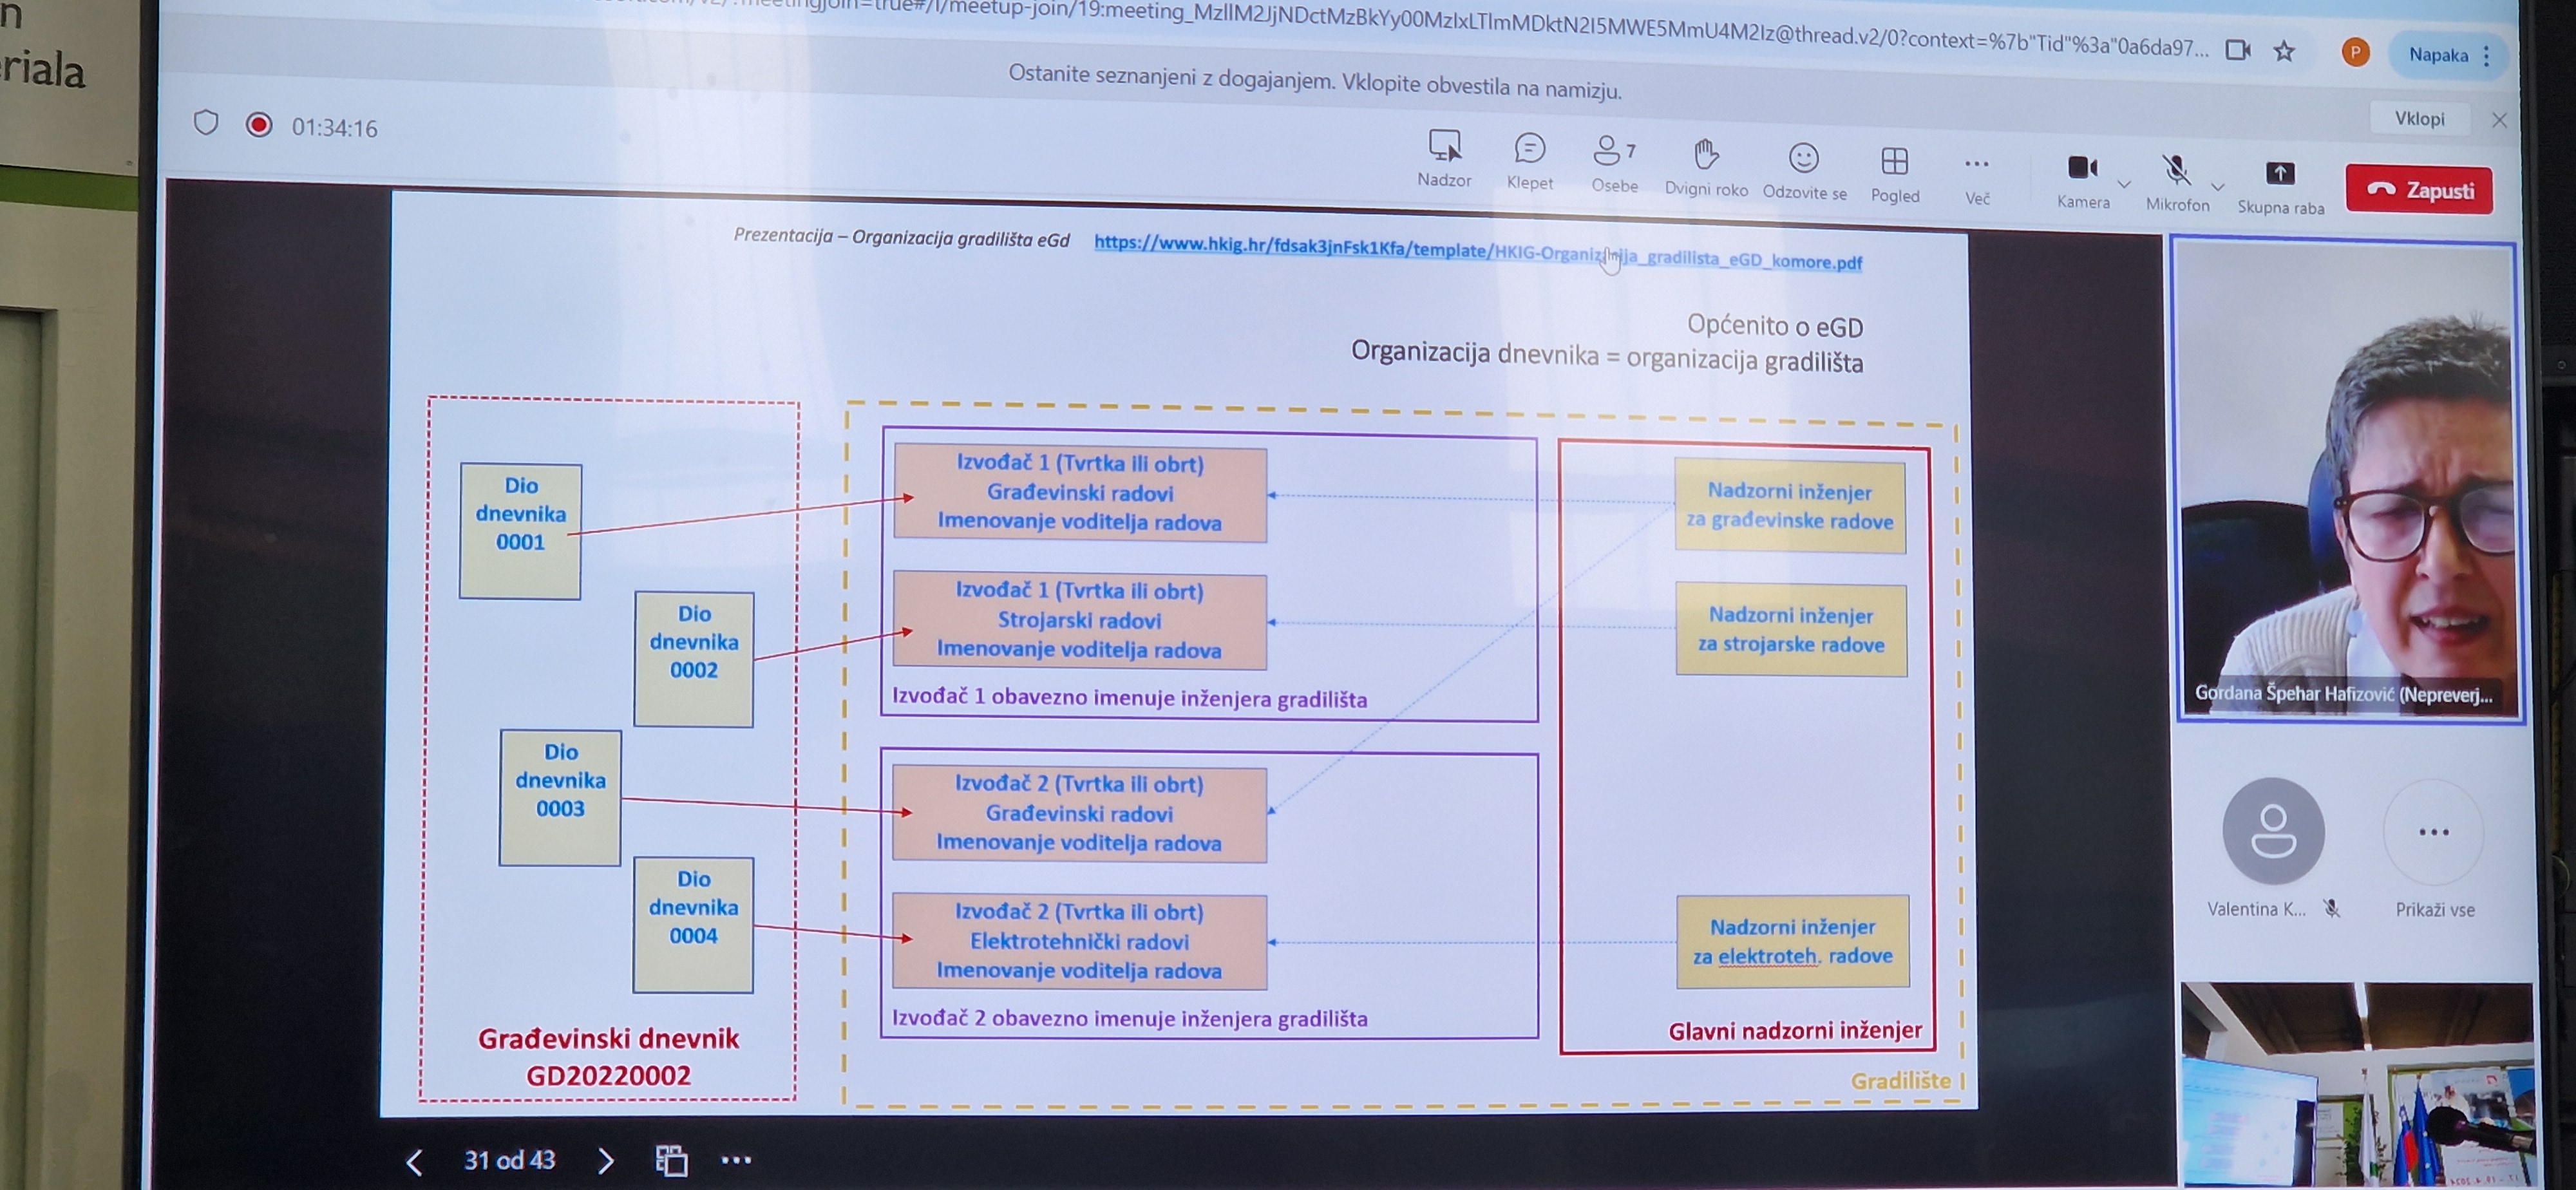The height and width of the screenshot is (1190, 2576).
Task: Open the Odzovite se reactions
Action: [x=1804, y=171]
